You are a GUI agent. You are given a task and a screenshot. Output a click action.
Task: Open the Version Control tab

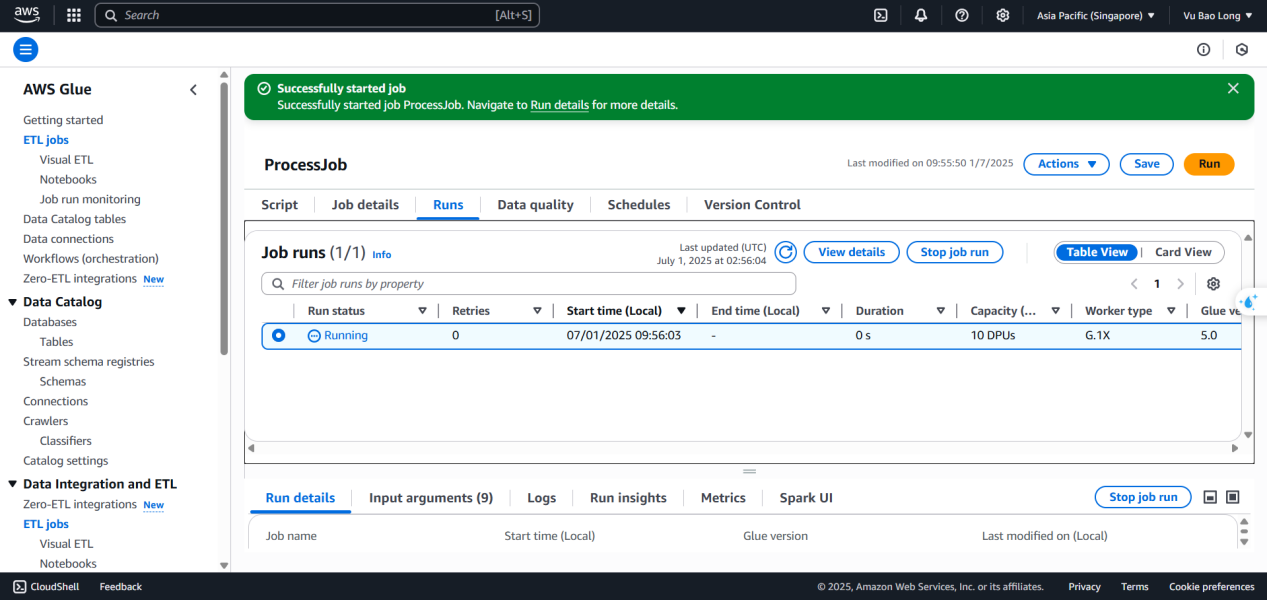[752, 205]
